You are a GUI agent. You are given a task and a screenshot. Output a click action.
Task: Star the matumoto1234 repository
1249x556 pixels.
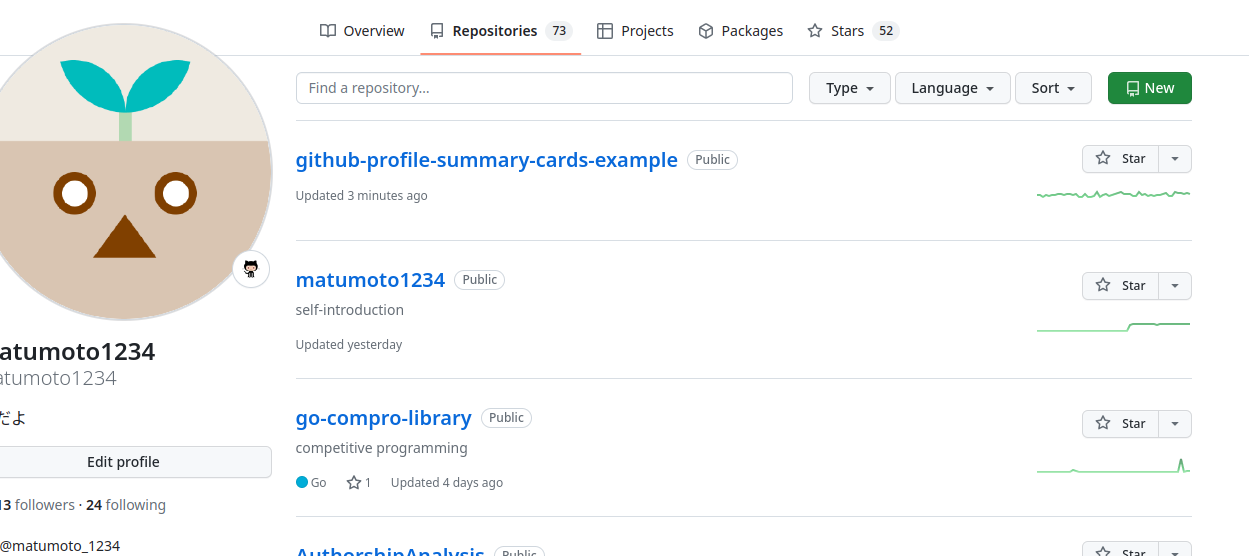(x=1121, y=286)
